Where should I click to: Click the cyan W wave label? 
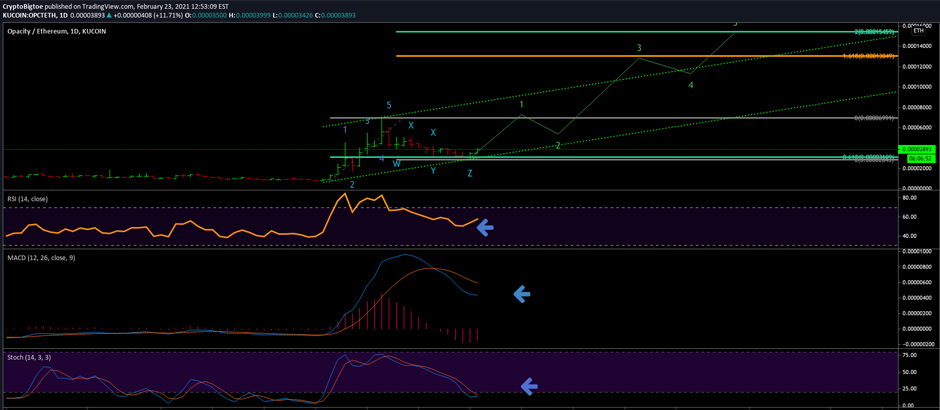coord(396,163)
